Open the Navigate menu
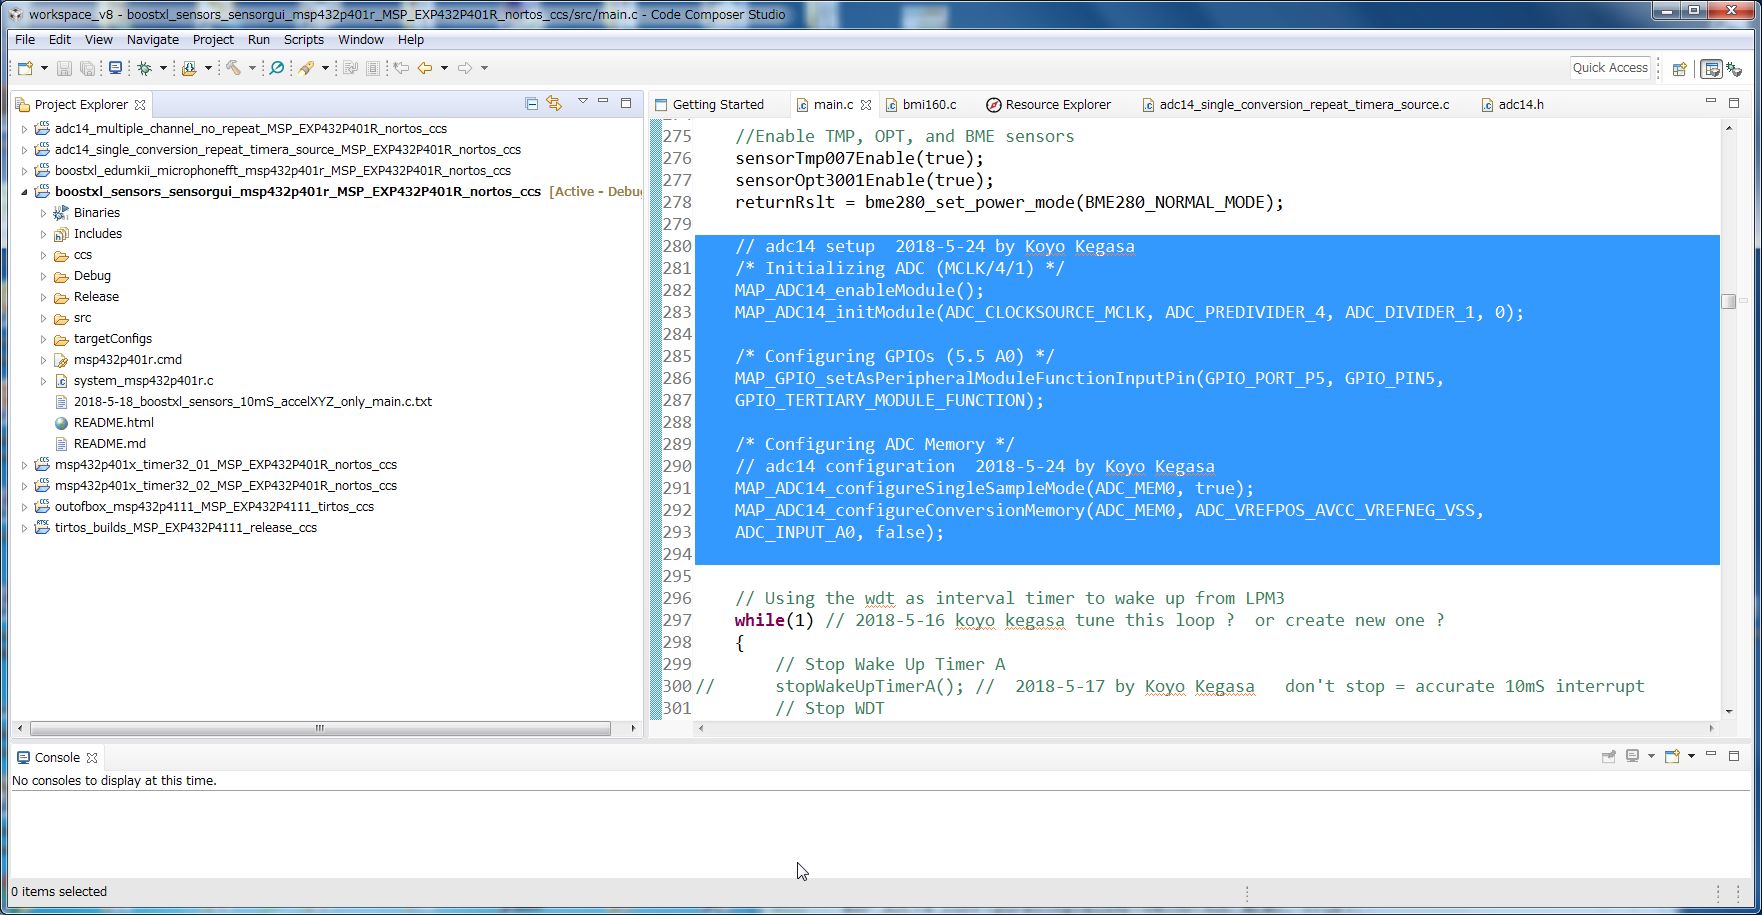 [x=153, y=40]
